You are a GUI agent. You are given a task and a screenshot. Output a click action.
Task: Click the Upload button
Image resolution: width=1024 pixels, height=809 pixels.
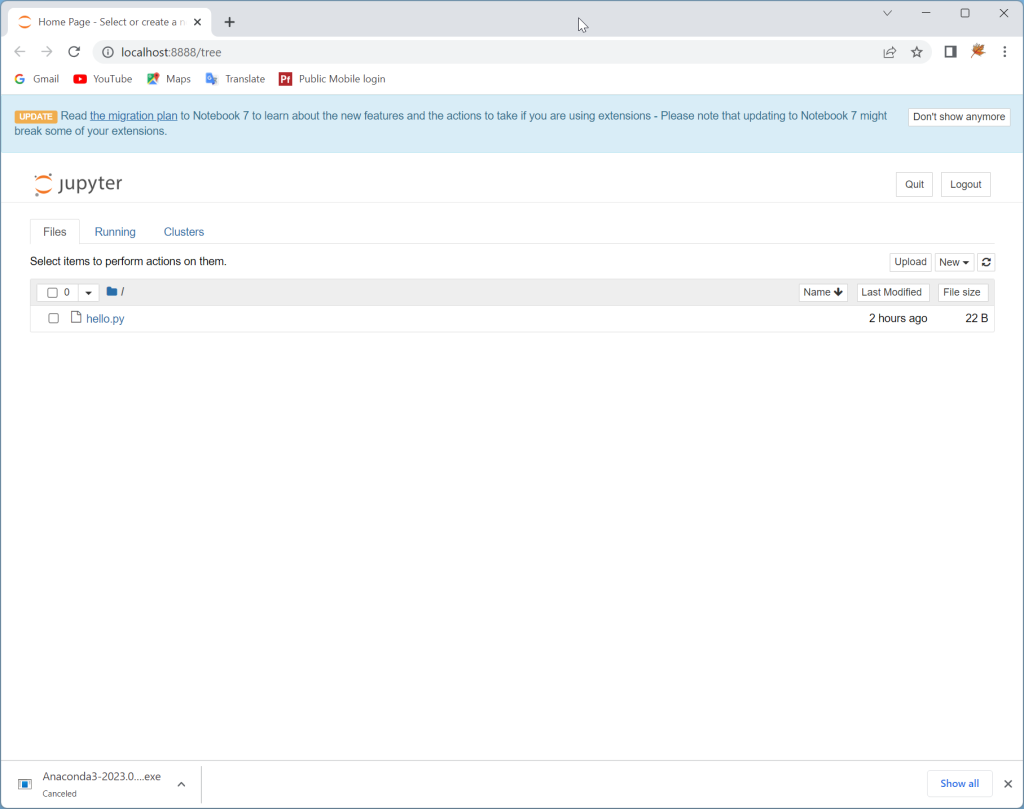pos(910,262)
